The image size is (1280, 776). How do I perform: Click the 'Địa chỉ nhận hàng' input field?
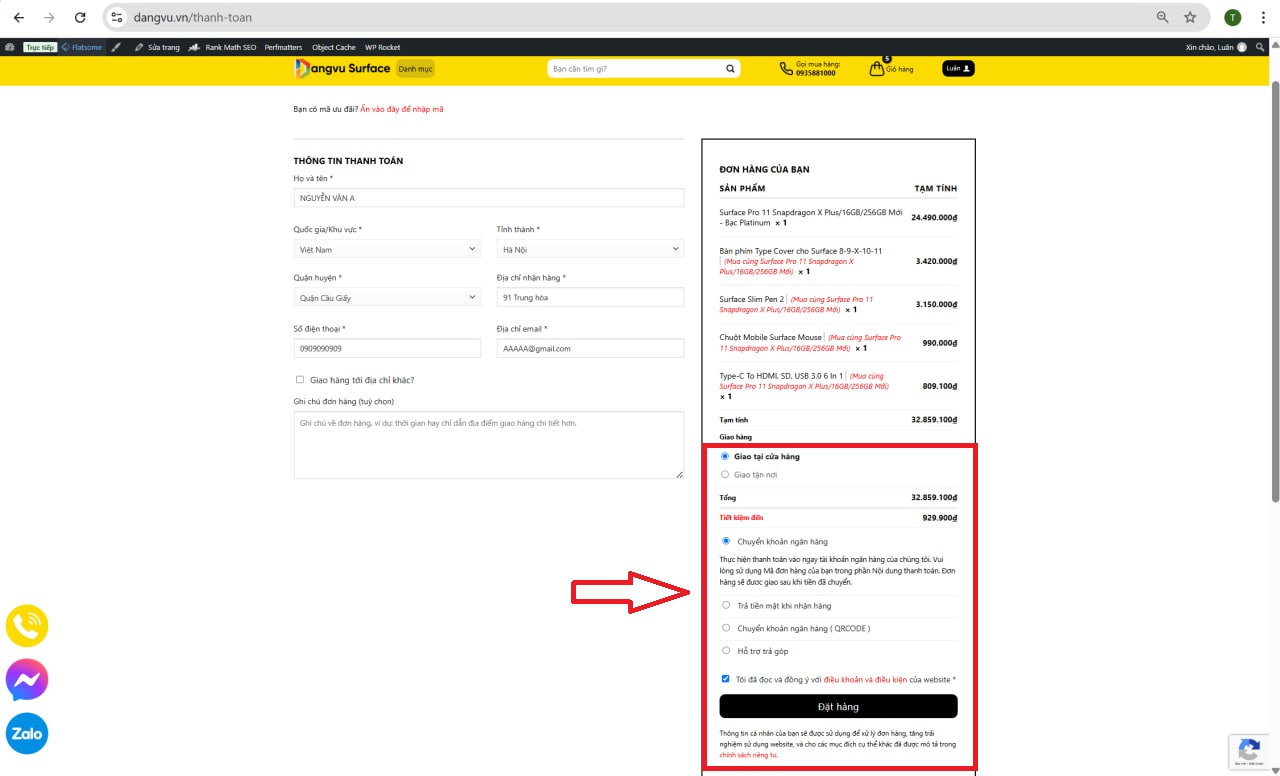point(590,297)
